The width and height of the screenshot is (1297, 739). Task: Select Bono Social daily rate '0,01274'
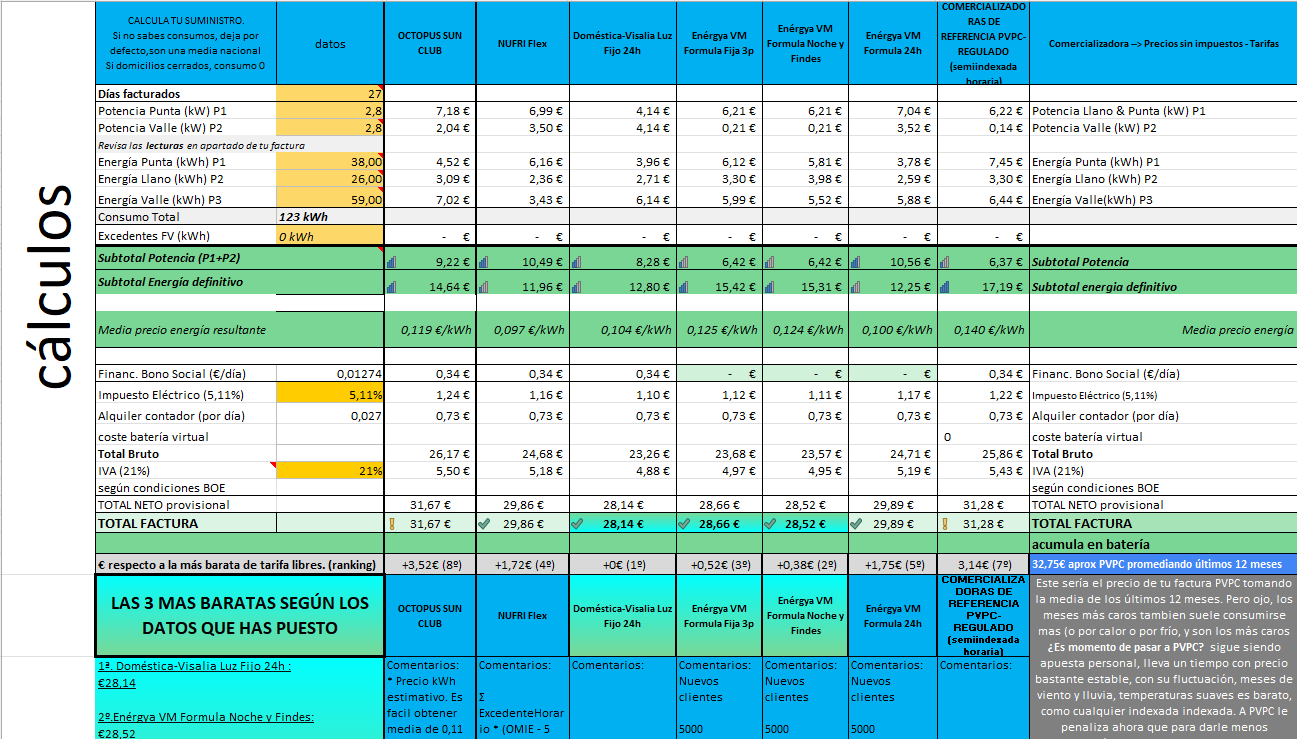click(x=330, y=374)
